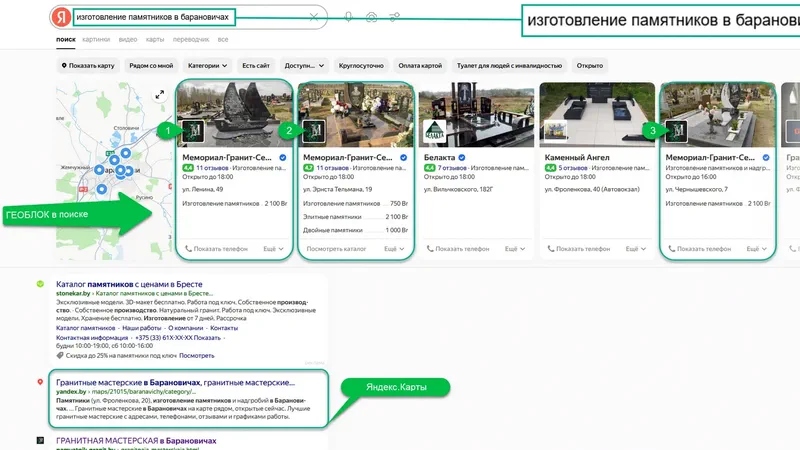Switch to the 'карты' search tab
This screenshot has height=450, width=800.
pyautogui.click(x=155, y=40)
